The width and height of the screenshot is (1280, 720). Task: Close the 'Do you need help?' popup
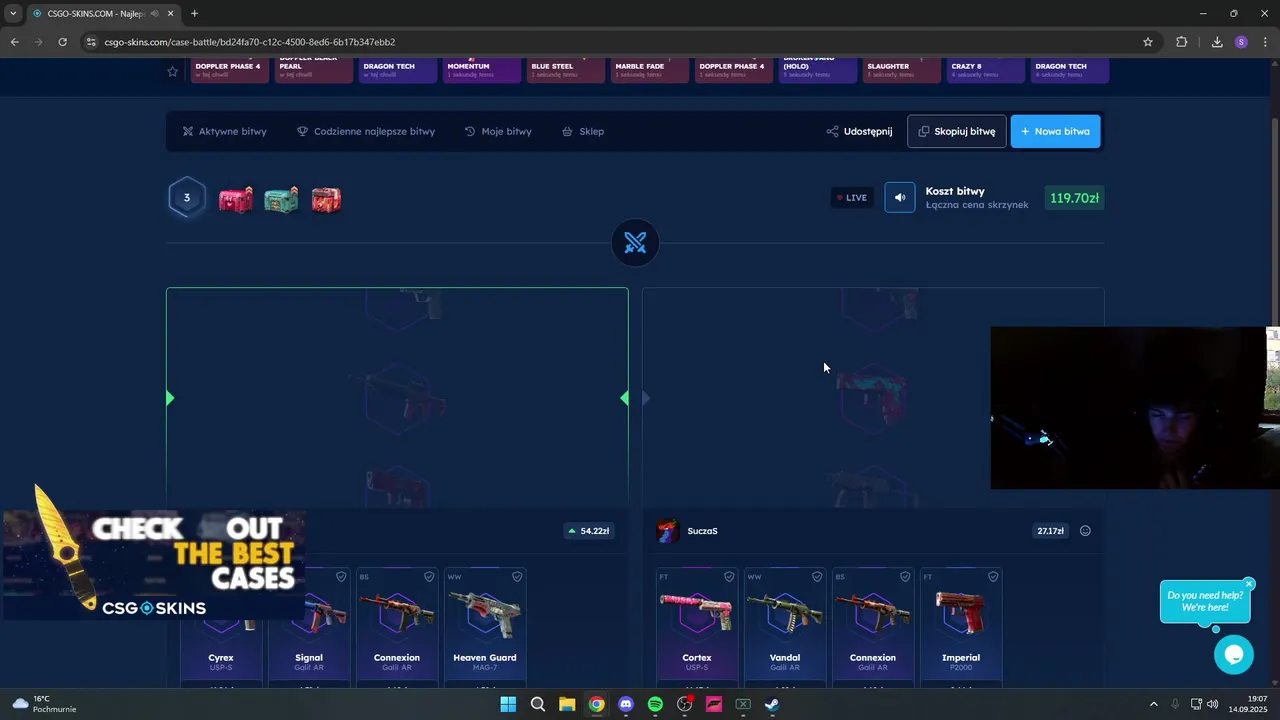coord(1249,584)
